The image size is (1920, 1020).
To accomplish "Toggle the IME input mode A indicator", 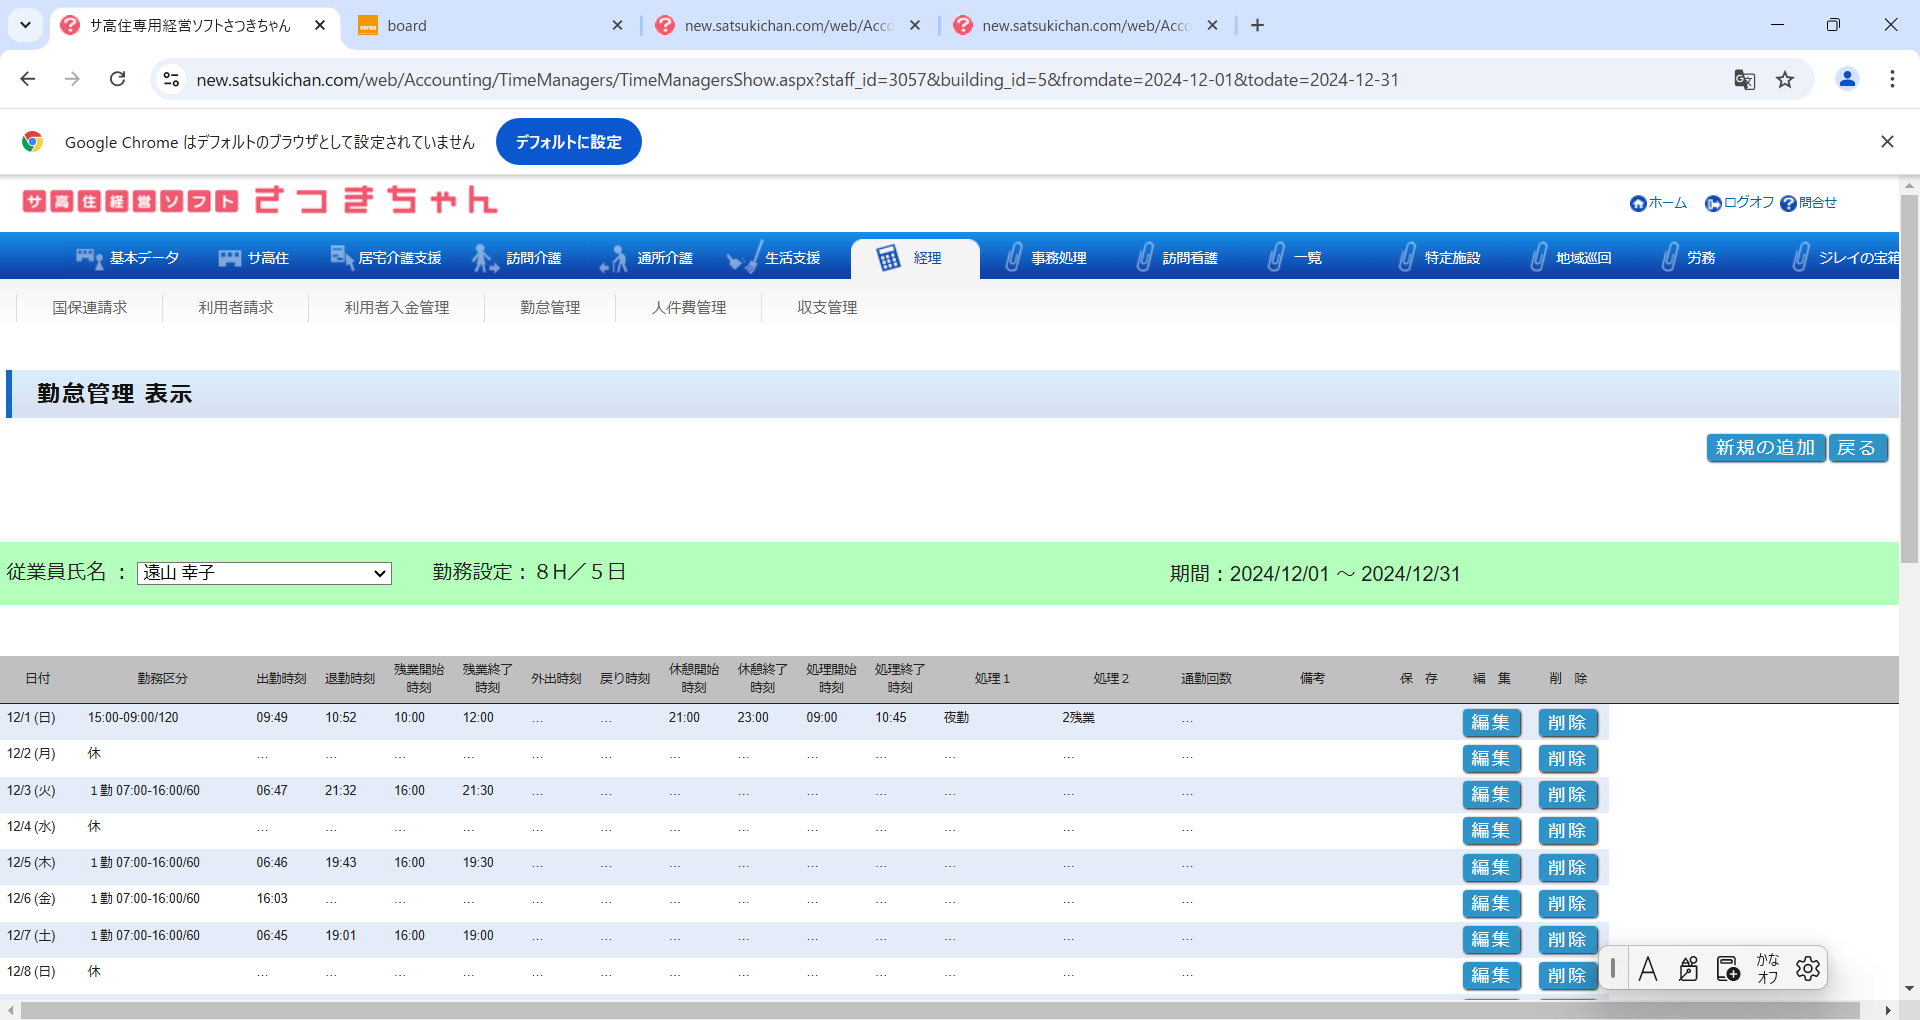I will click(x=1648, y=968).
